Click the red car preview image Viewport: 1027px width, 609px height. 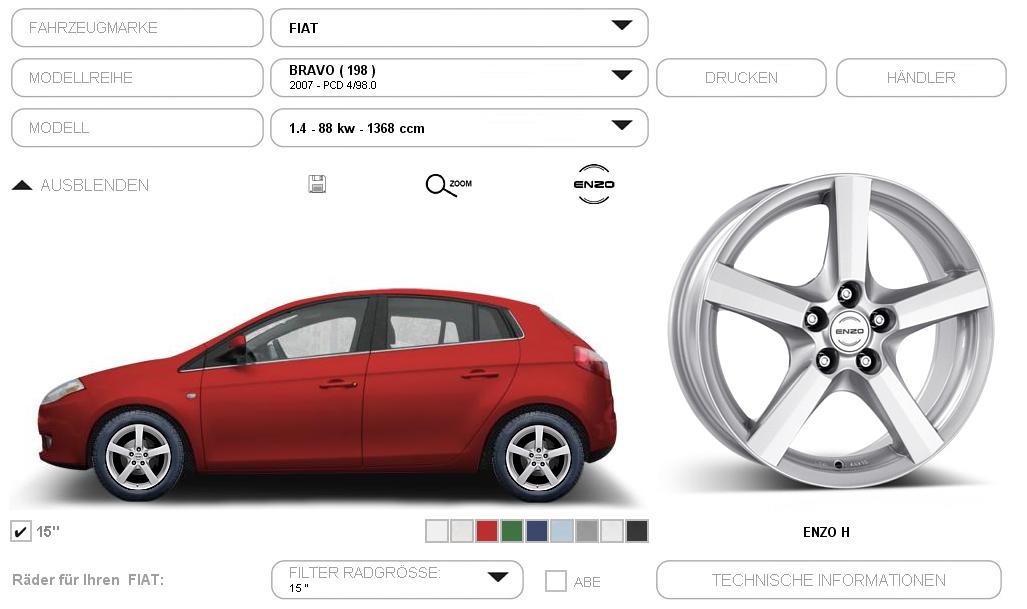[327, 394]
